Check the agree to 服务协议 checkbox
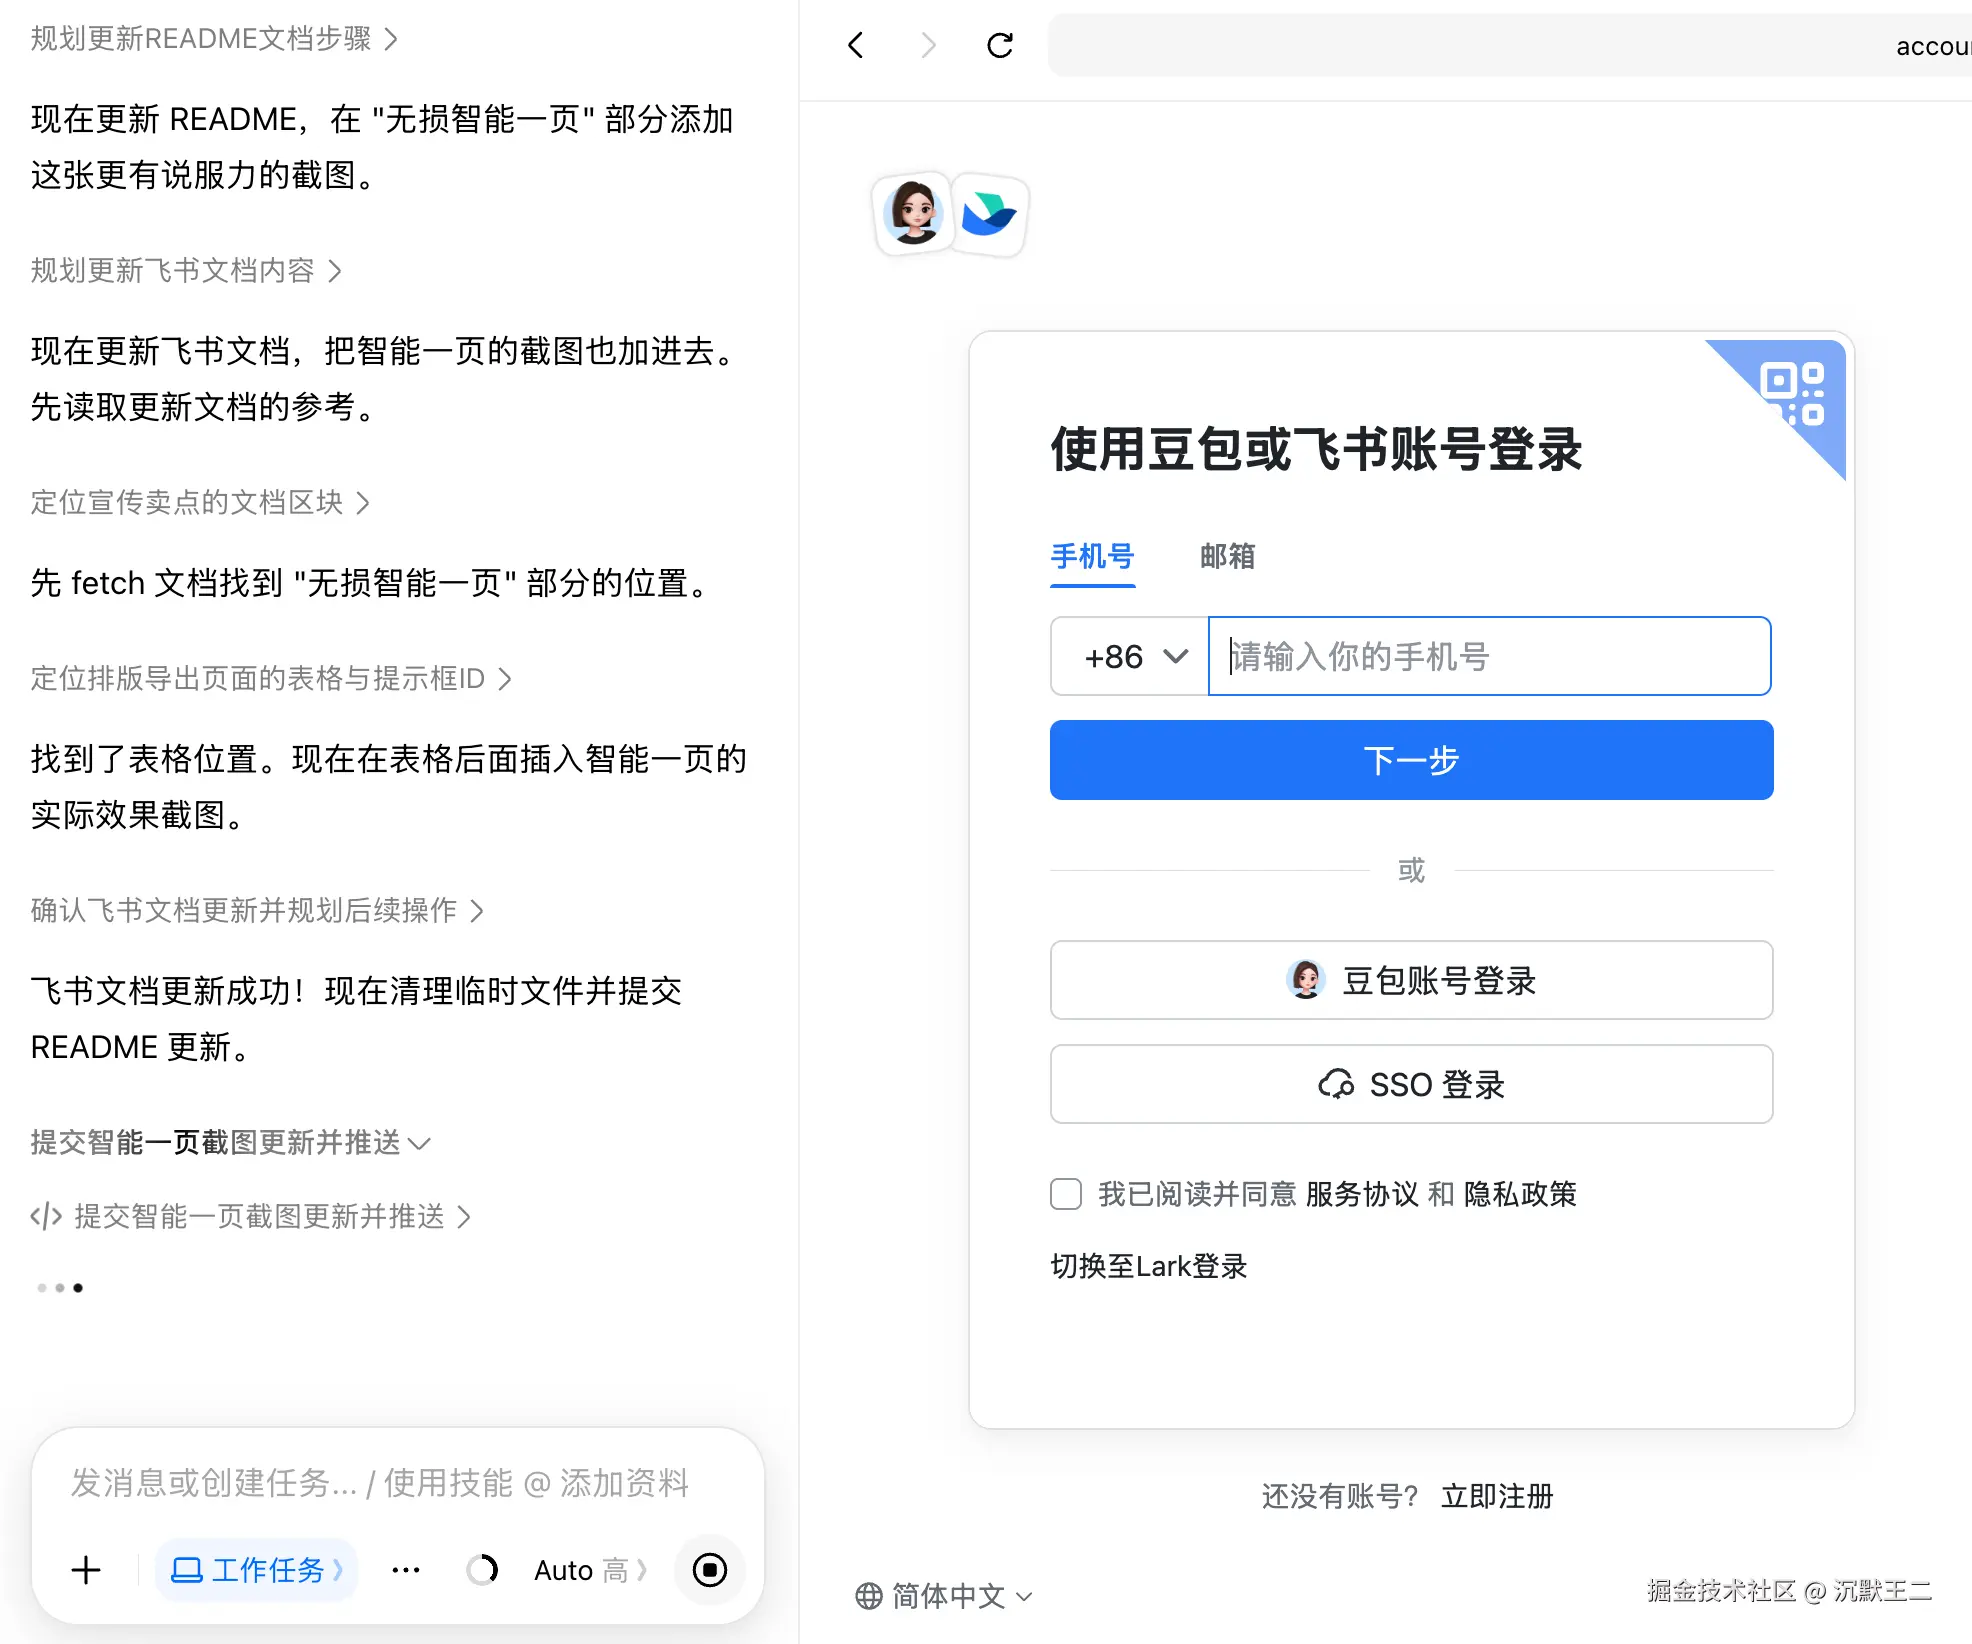 (x=1066, y=1194)
